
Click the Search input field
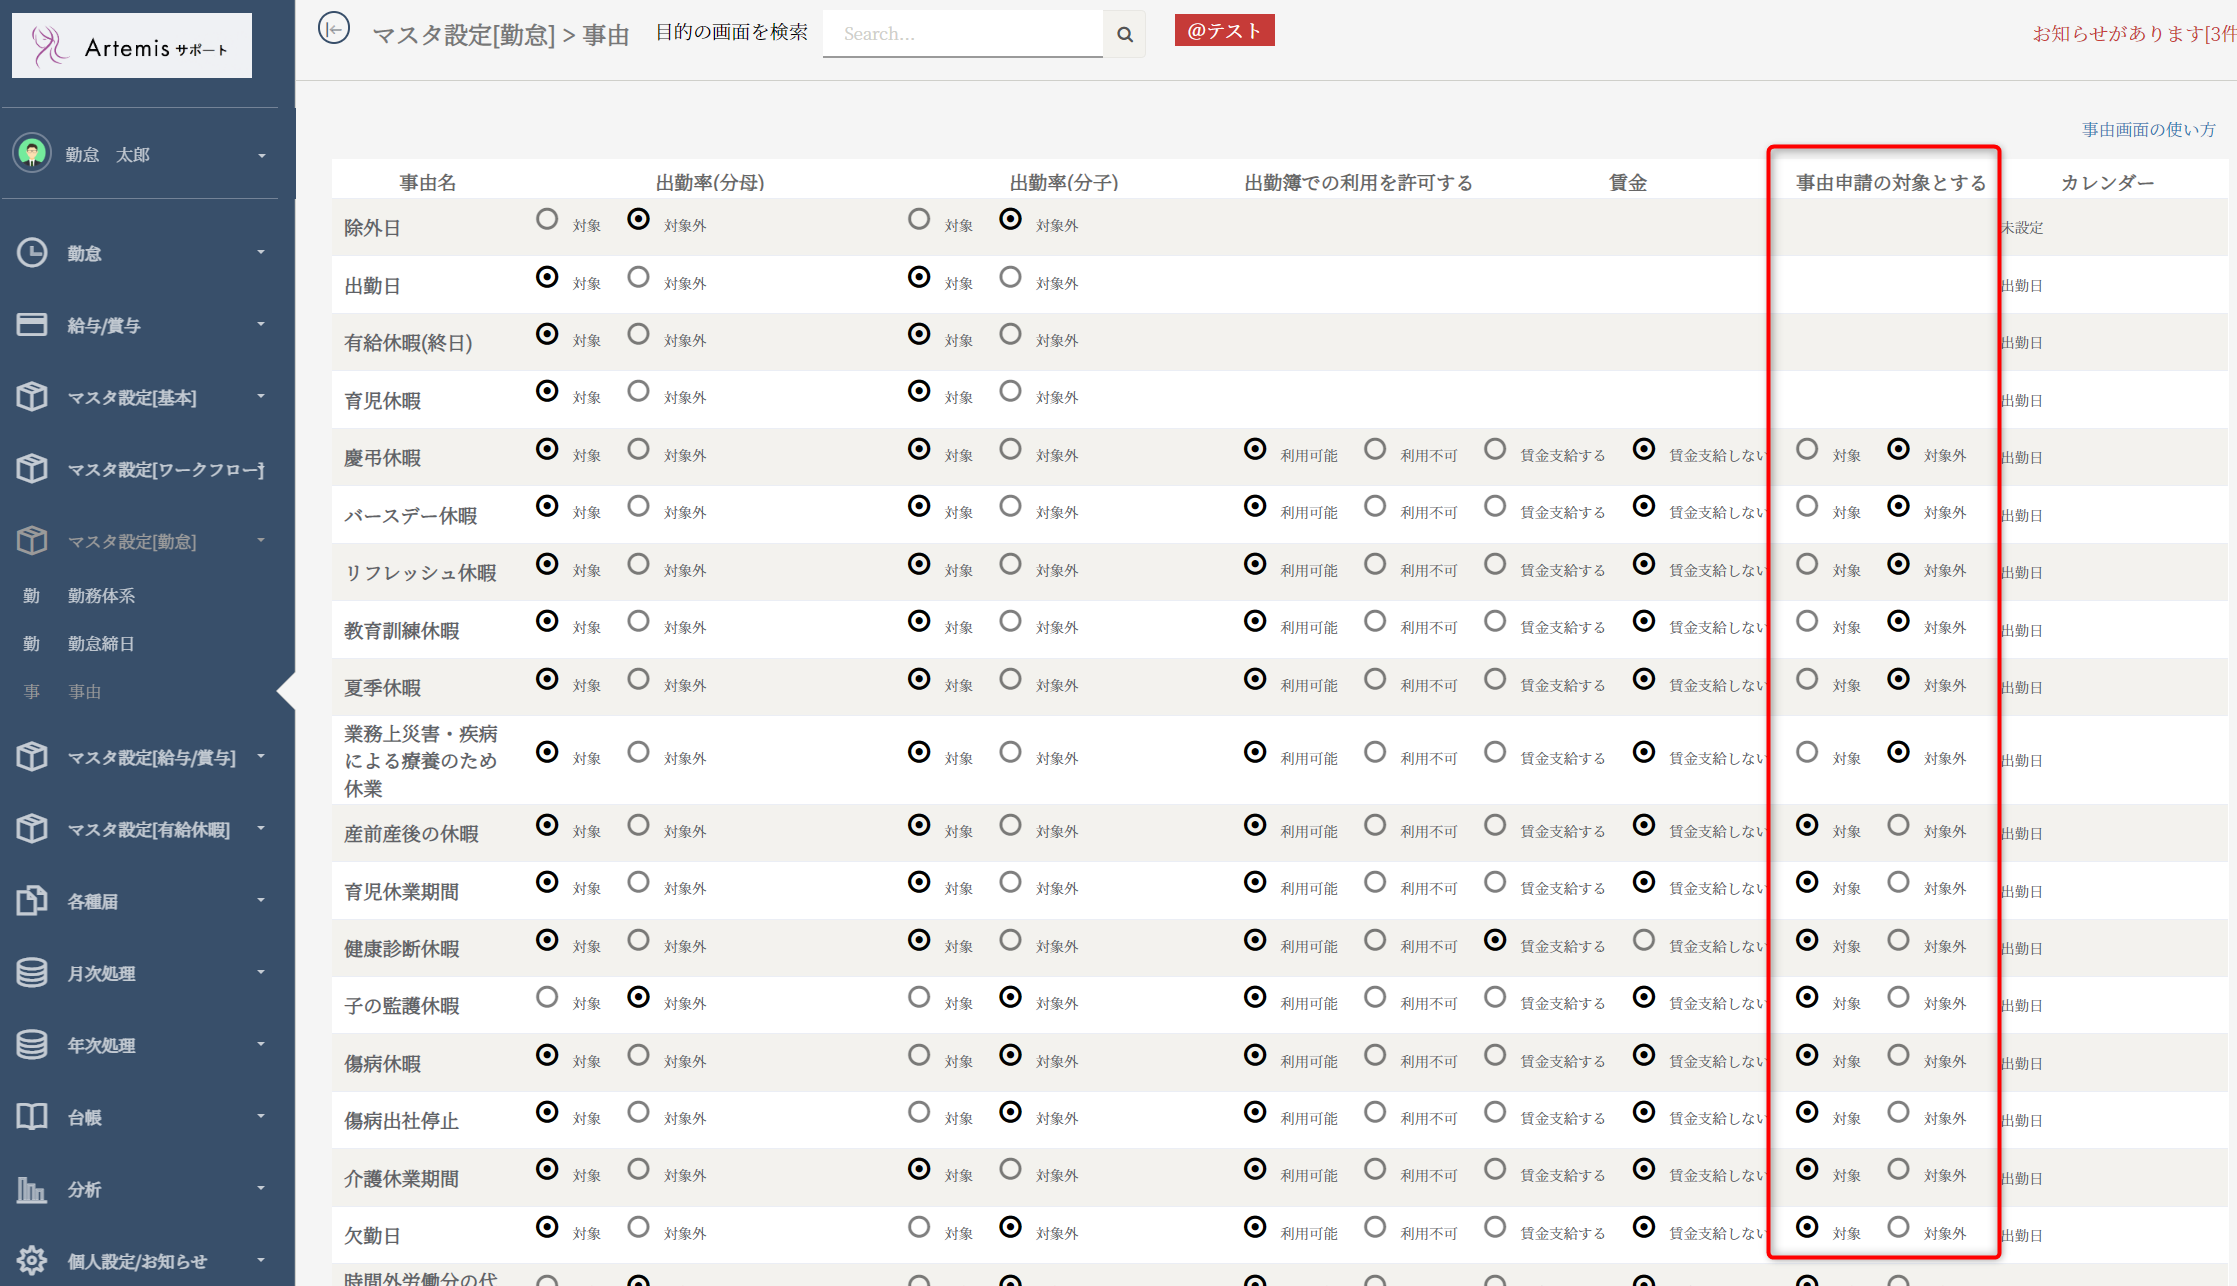(x=962, y=34)
